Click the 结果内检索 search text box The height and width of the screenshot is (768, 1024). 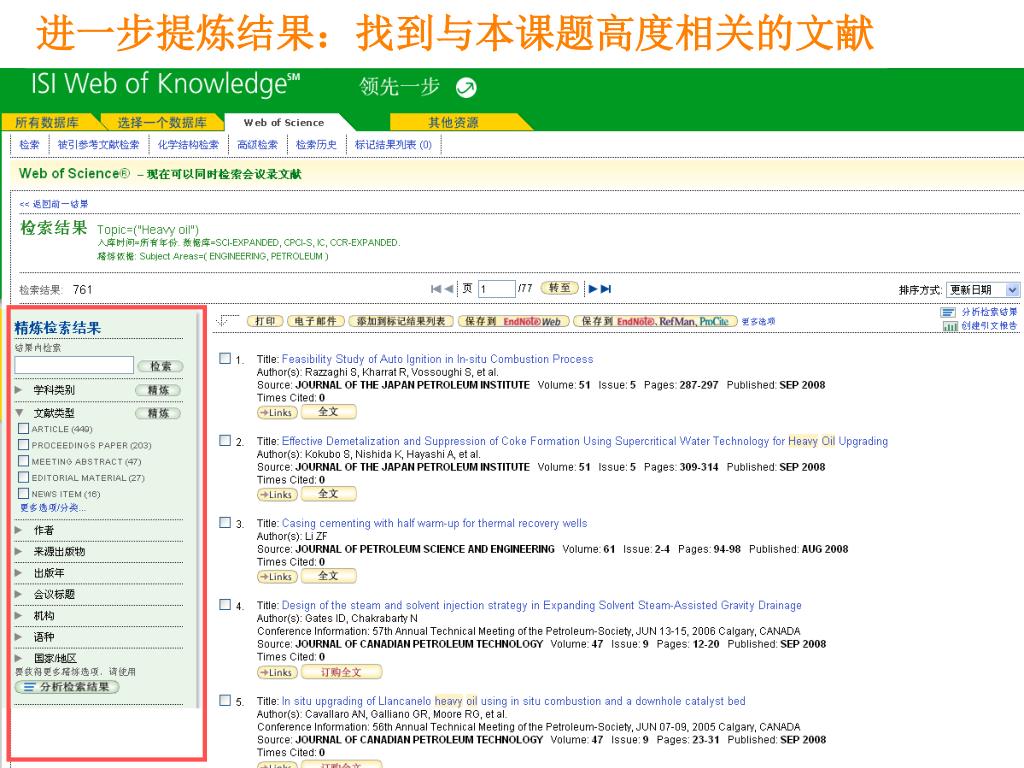click(73, 366)
